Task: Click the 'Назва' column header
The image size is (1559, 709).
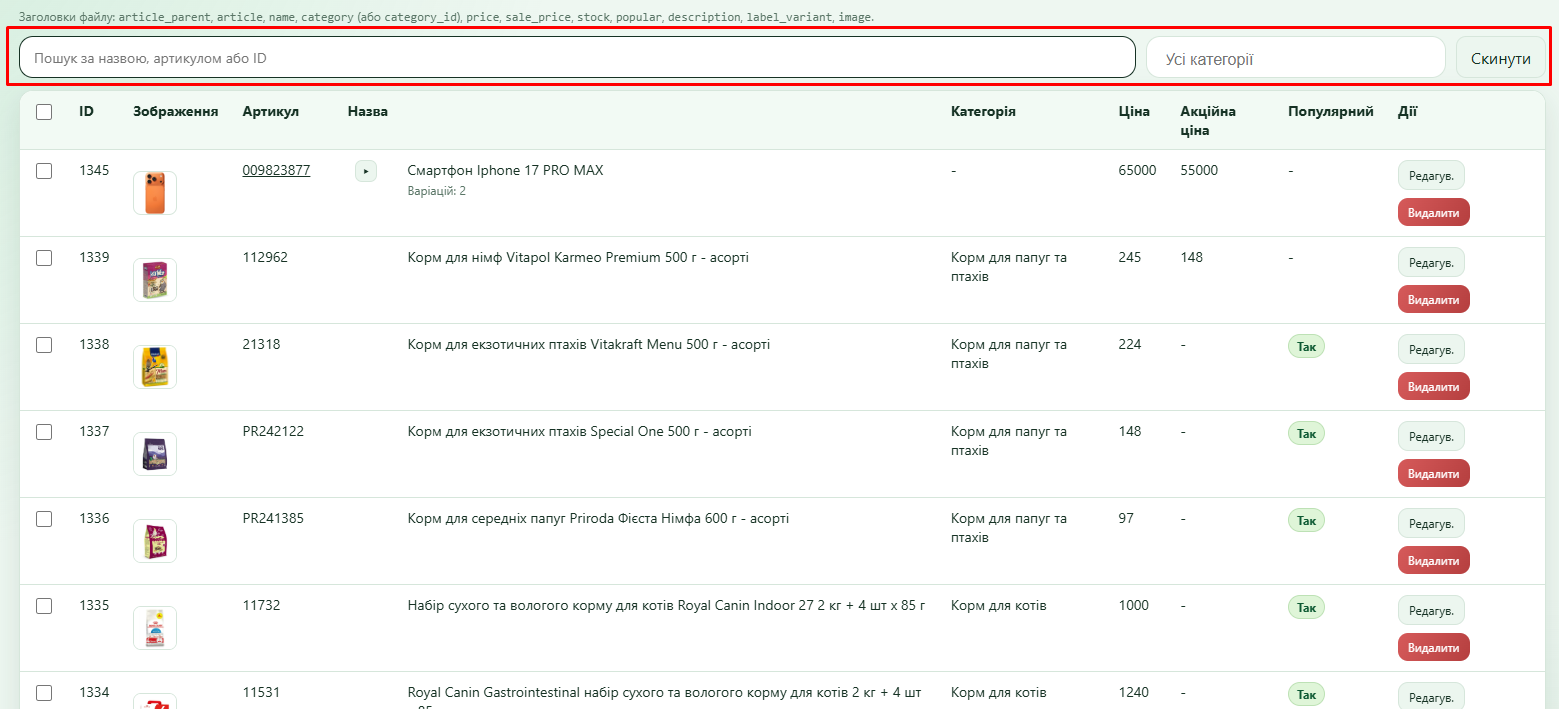Action: pyautogui.click(x=368, y=111)
